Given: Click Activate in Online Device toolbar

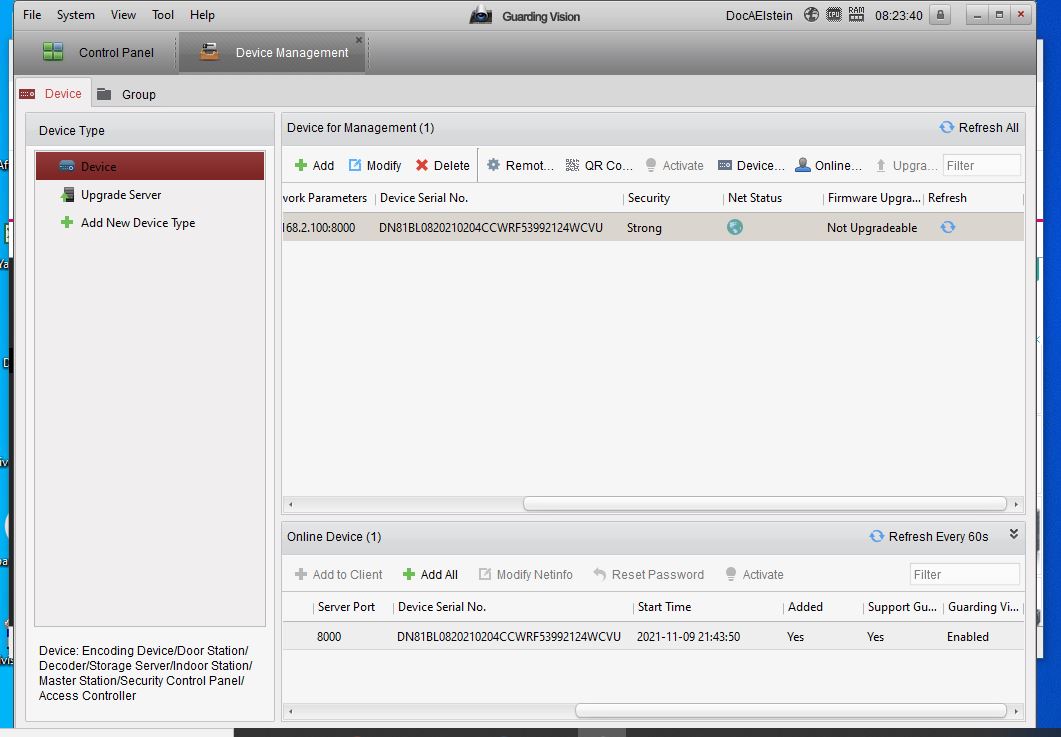Looking at the screenshot, I should (754, 574).
